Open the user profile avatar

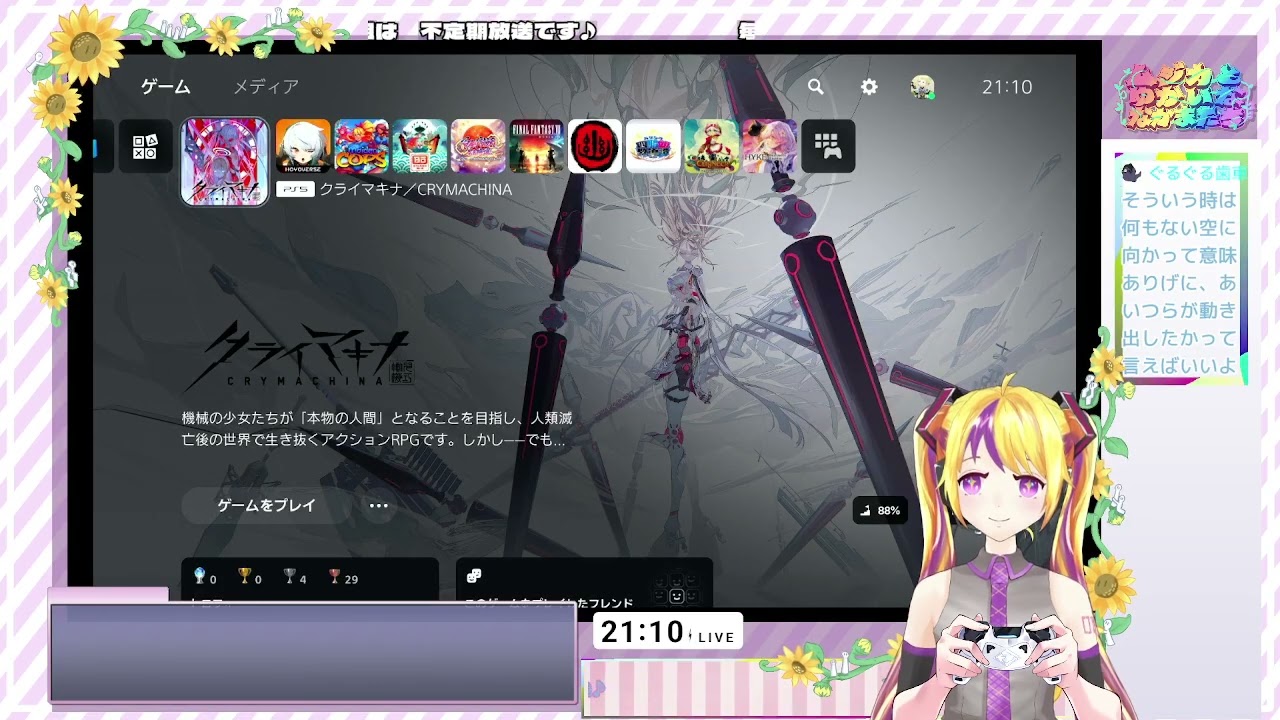click(x=922, y=87)
